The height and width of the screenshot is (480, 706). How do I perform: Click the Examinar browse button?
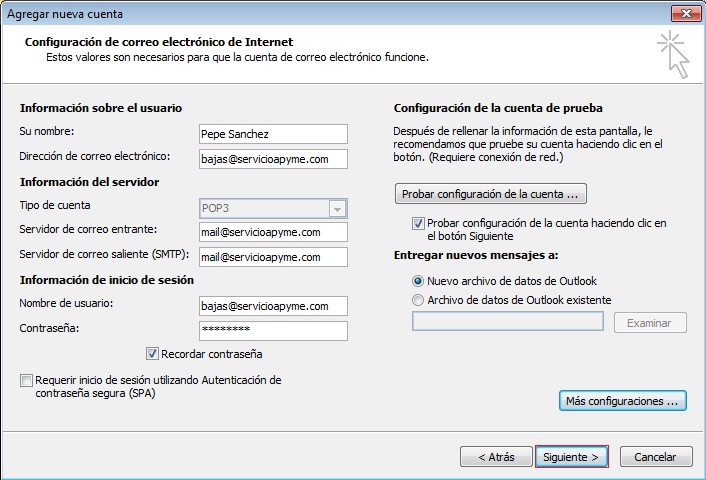pos(650,323)
